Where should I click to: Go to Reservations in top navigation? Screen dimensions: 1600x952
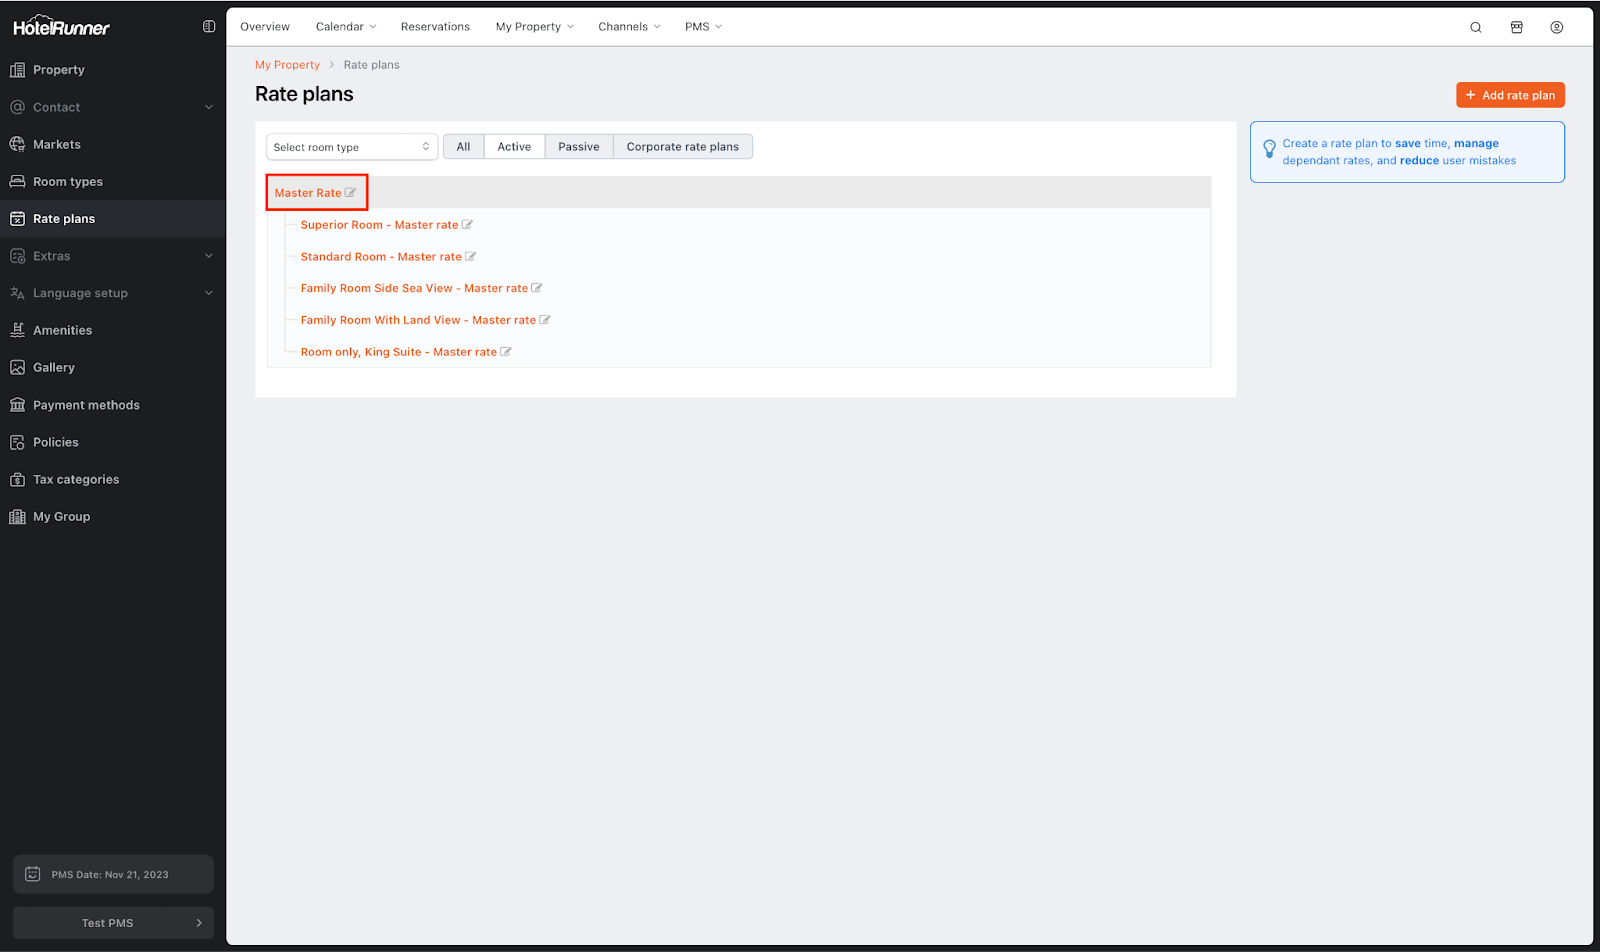(435, 27)
